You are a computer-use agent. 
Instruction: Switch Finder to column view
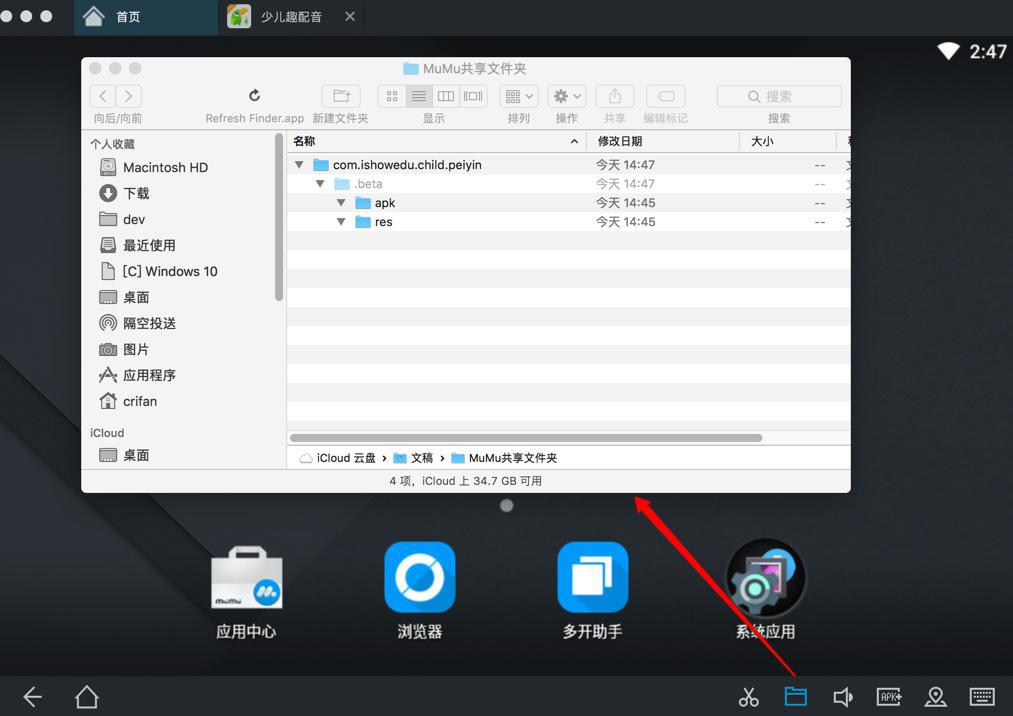click(446, 96)
